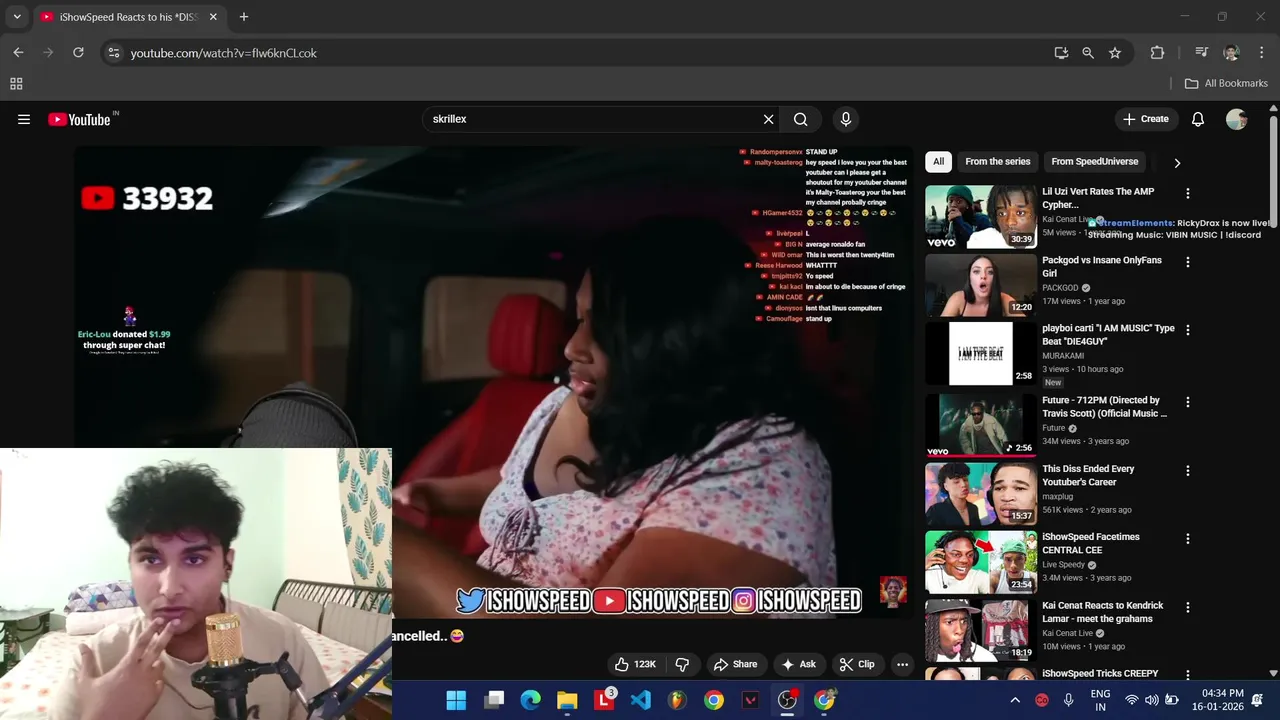Create a Clip of the video

coord(857,664)
